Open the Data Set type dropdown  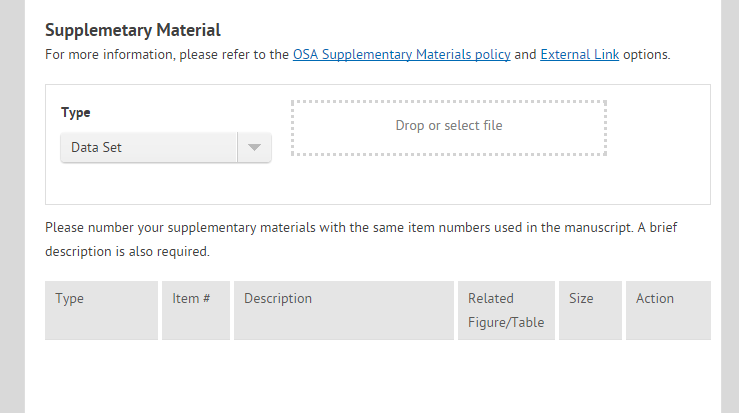tap(150, 147)
